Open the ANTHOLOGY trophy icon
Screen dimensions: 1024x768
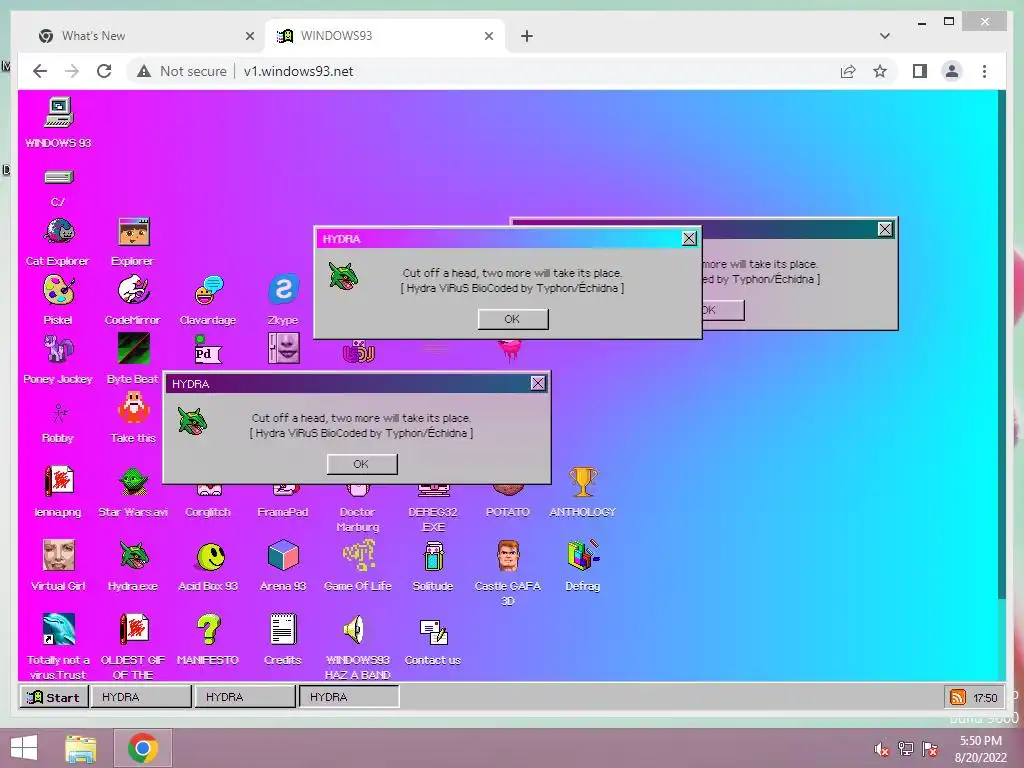(583, 483)
